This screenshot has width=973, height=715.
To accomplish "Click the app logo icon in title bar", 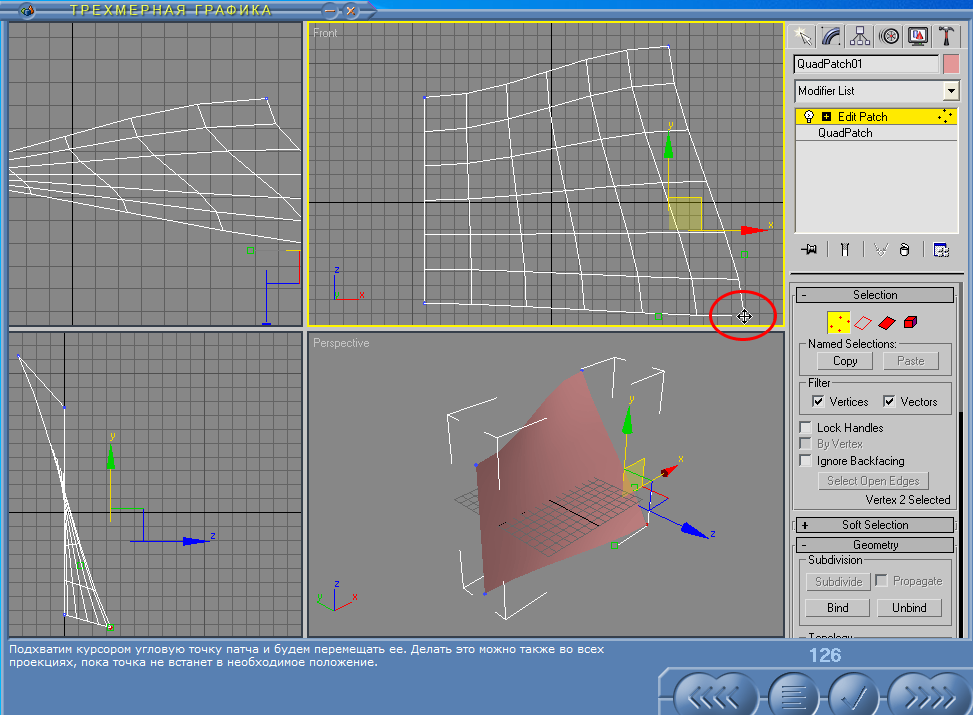I will pos(26,10).
